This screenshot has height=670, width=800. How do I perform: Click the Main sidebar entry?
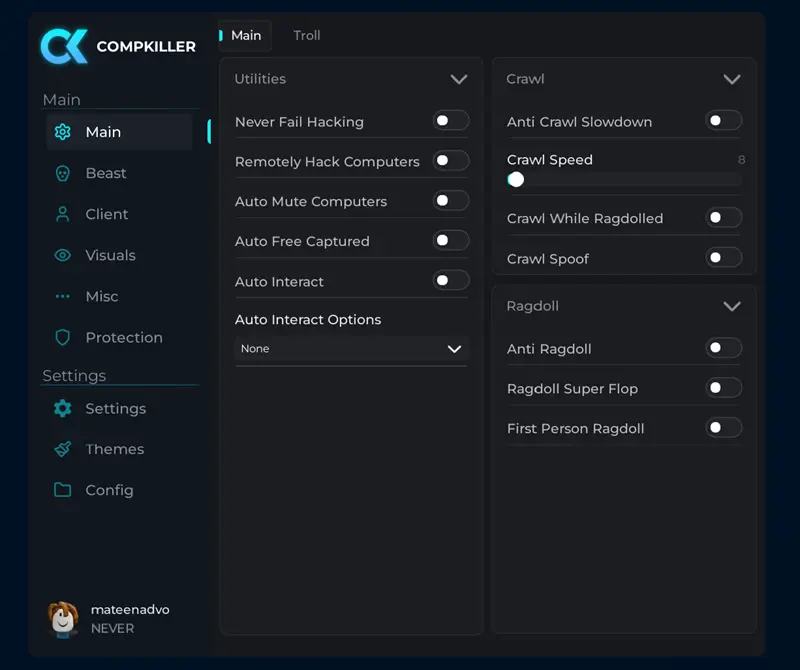pyautogui.click(x=119, y=132)
